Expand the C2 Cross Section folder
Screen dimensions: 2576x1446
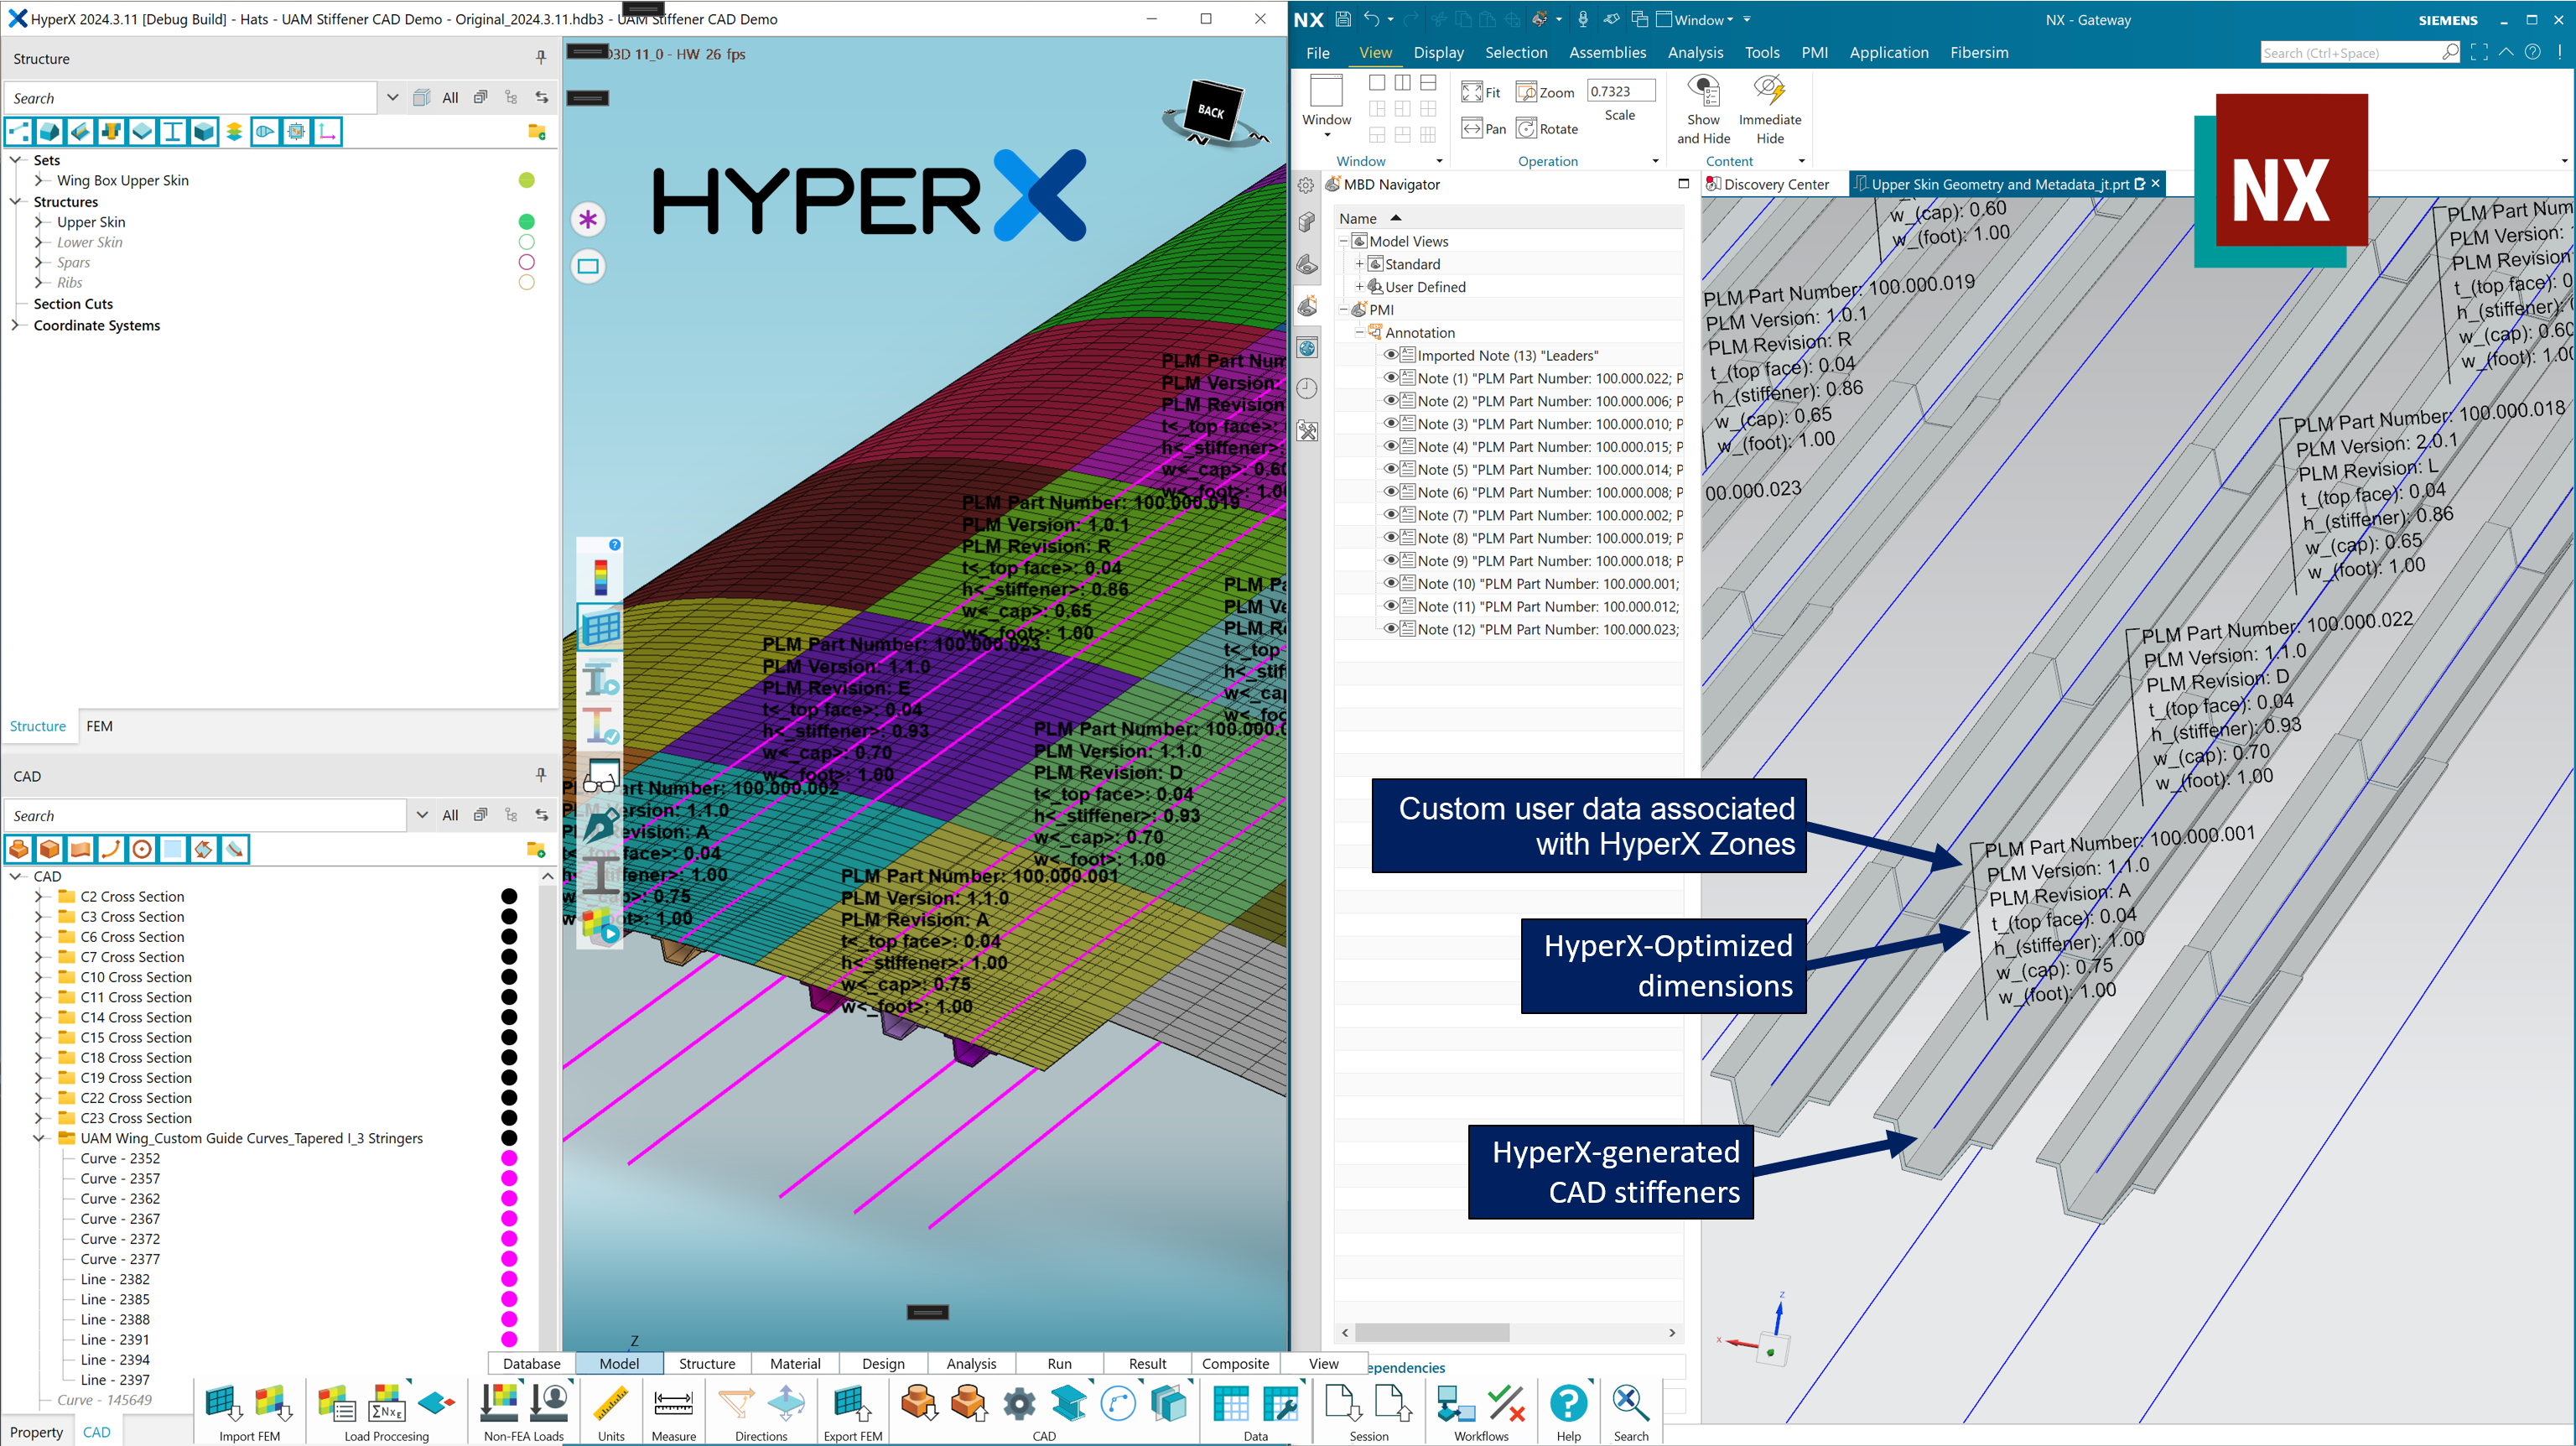click(41, 897)
